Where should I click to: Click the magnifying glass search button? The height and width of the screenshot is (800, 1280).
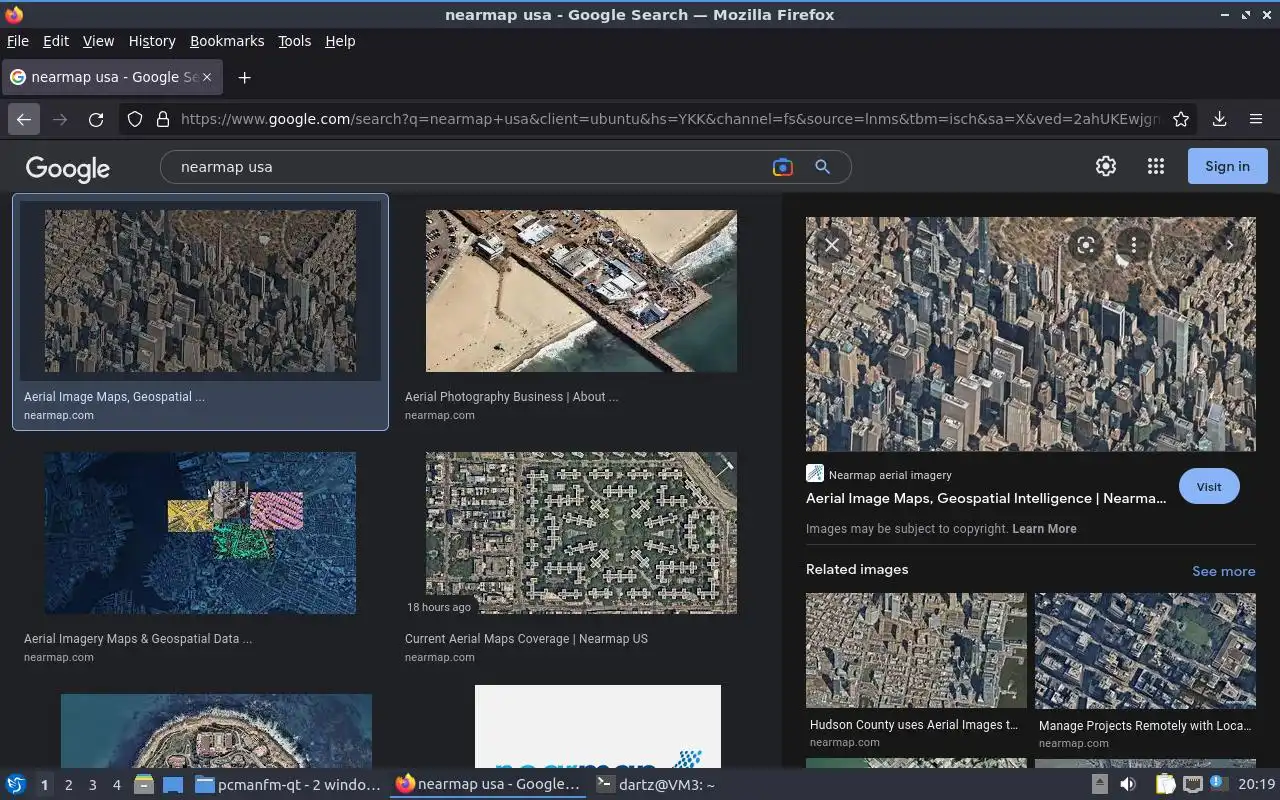pyautogui.click(x=822, y=167)
